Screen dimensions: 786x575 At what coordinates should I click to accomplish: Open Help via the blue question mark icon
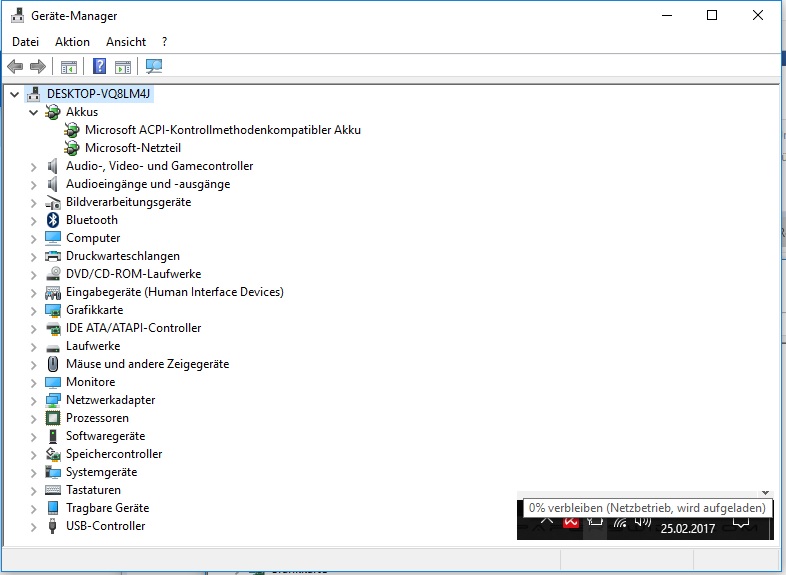[x=100, y=66]
